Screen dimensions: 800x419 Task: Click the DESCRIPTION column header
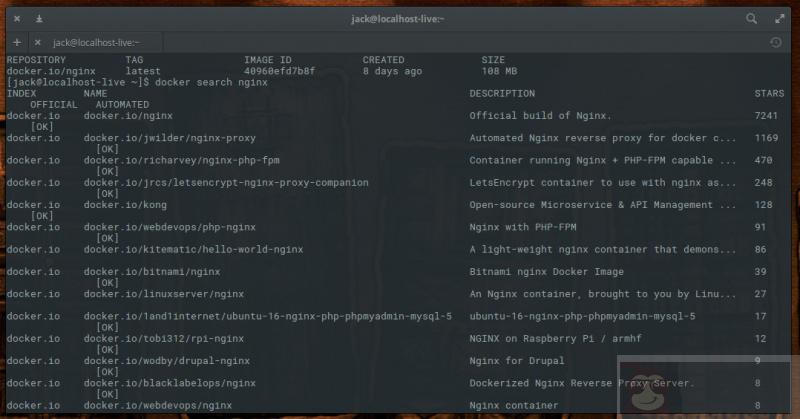502,93
